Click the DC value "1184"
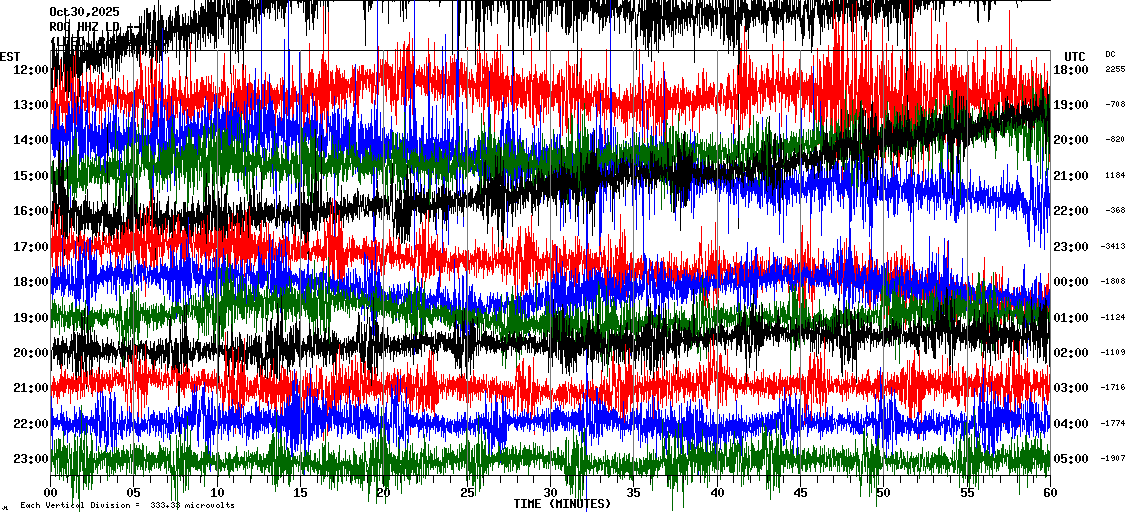1130x519 pixels. [1116, 175]
